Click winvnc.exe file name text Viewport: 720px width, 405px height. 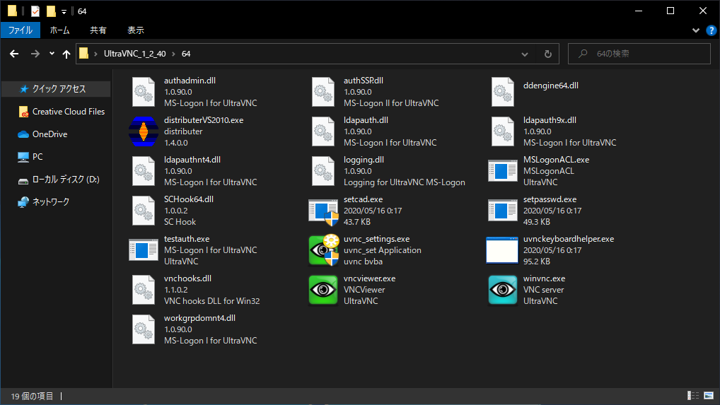[x=544, y=279]
